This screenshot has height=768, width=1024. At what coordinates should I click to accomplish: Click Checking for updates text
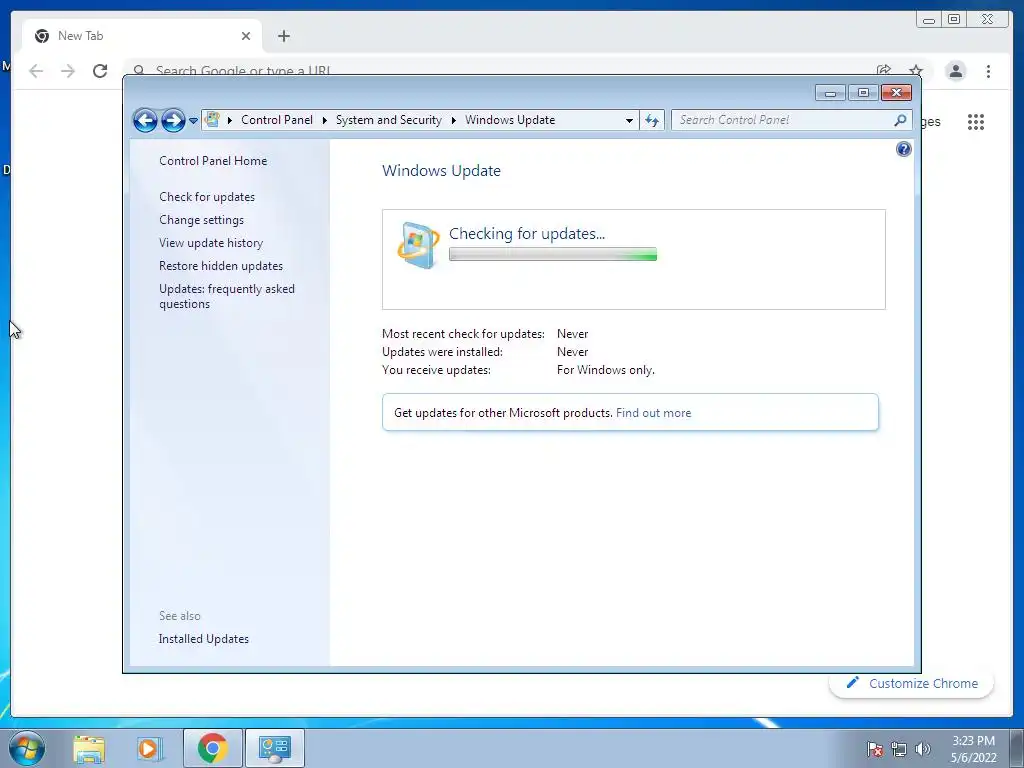pos(527,234)
